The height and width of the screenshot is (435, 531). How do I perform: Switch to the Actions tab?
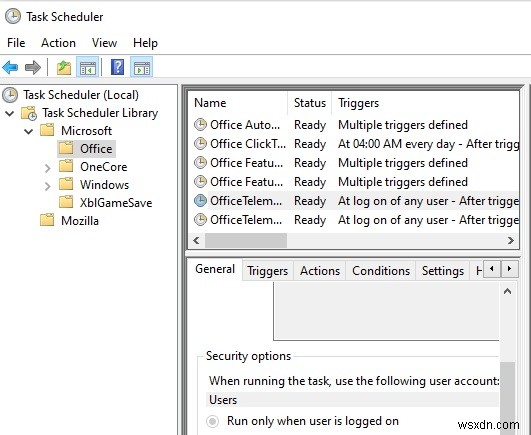[x=320, y=271]
